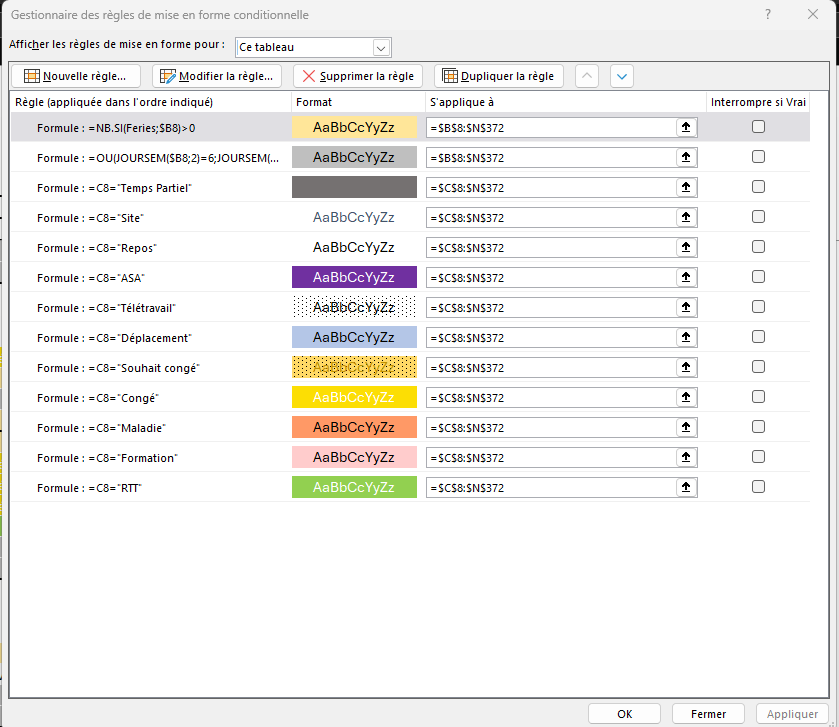The image size is (839, 727).
Task: Click the light blue format preview of Déplacement rule
Action: pos(354,337)
